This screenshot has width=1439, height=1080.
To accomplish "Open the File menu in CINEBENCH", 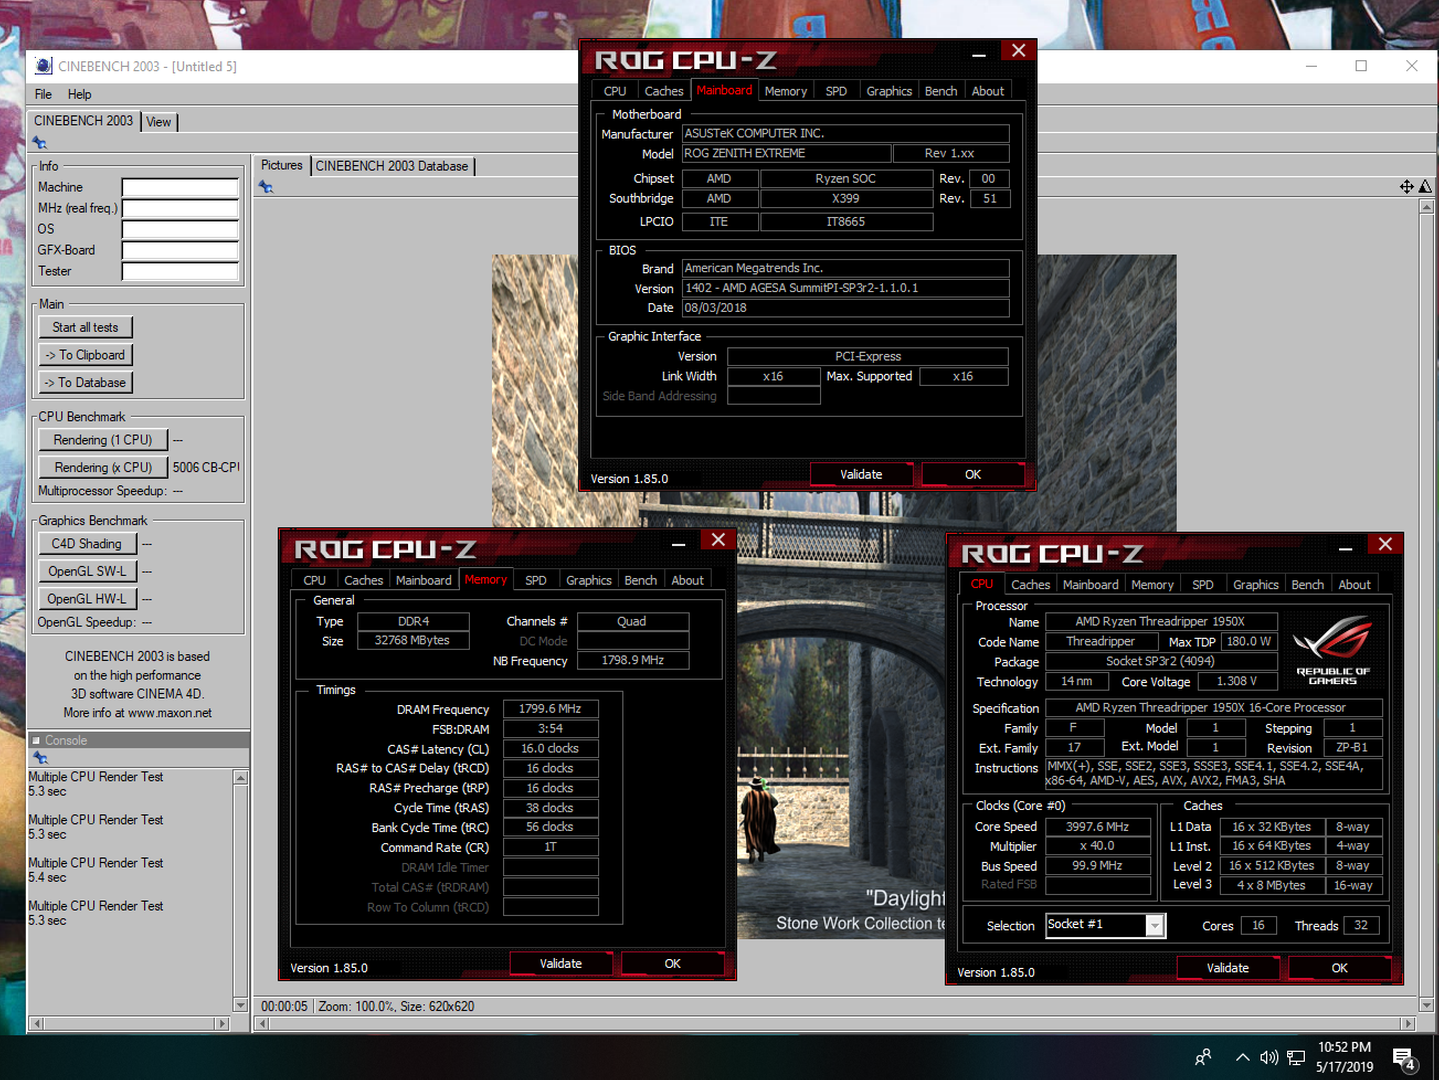I will click(x=43, y=94).
